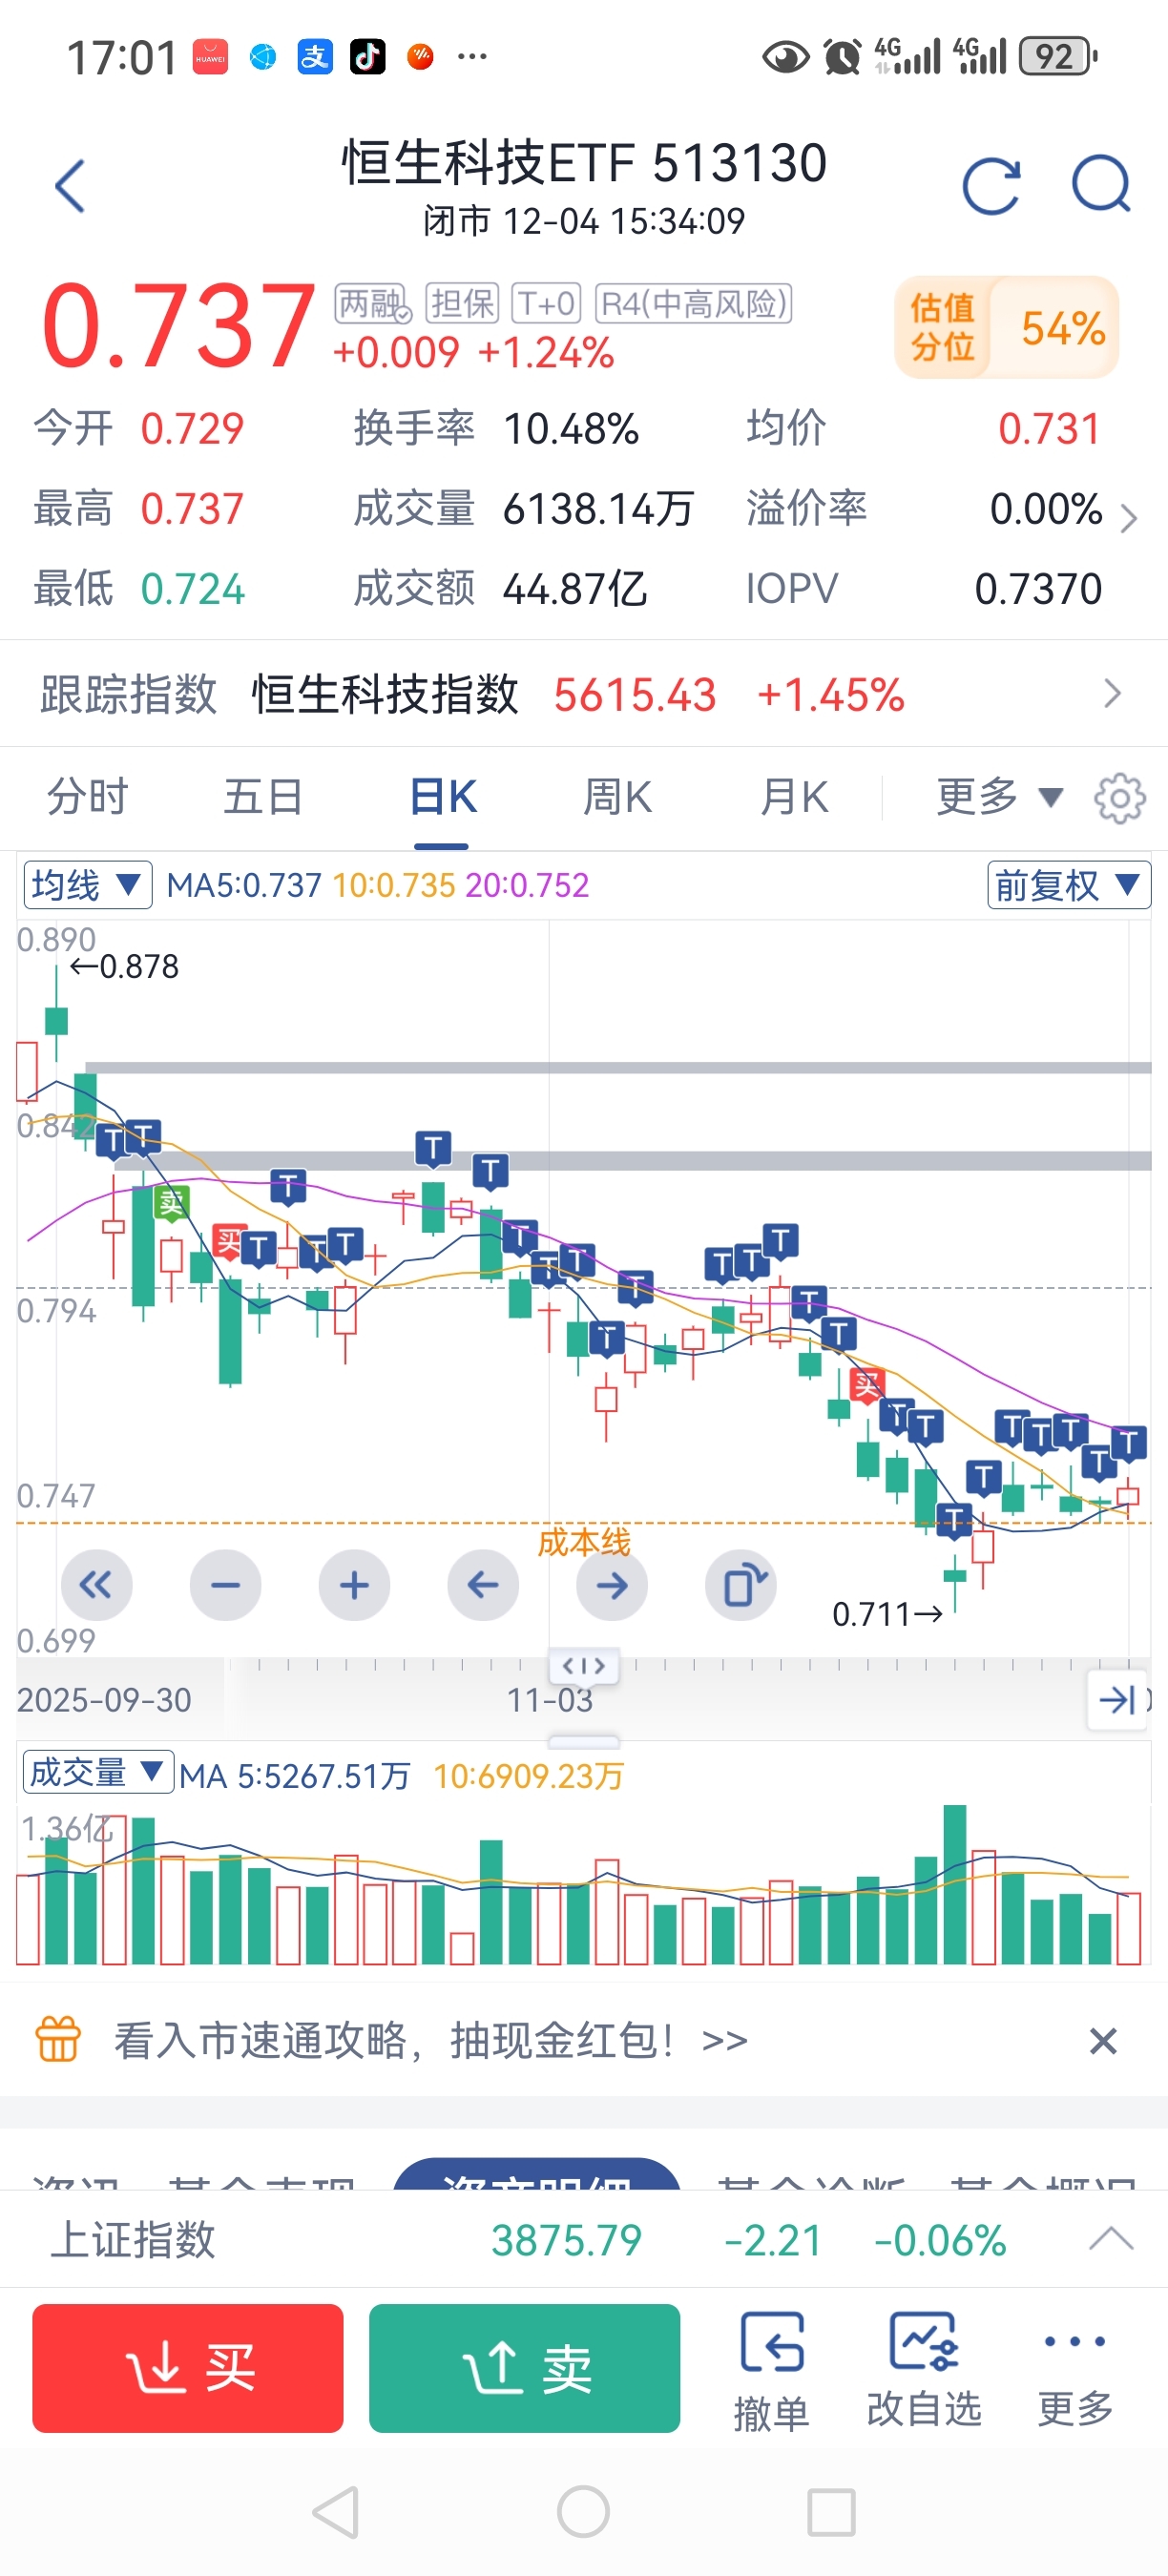Expand 上证指数 bar chevron
The height and width of the screenshot is (2576, 1168).
pyautogui.click(x=1110, y=2239)
